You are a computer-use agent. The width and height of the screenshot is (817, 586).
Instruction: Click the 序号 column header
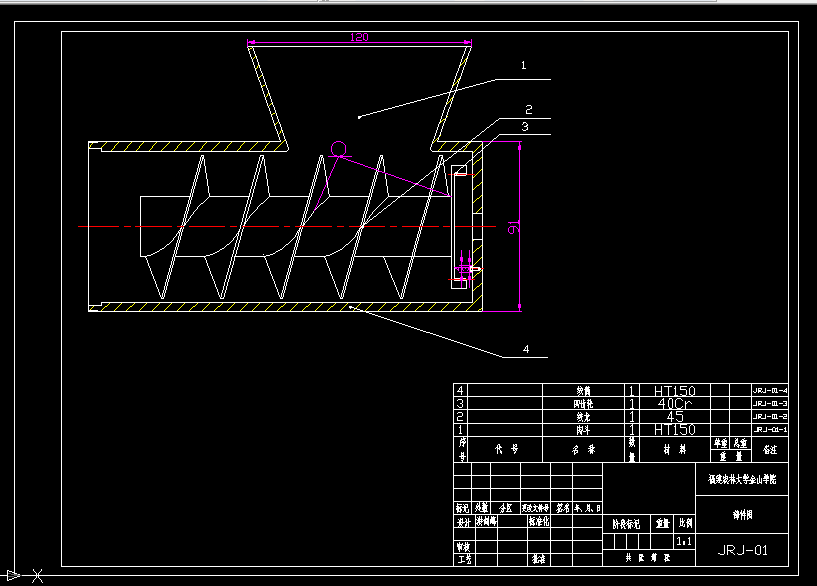[x=462, y=450]
